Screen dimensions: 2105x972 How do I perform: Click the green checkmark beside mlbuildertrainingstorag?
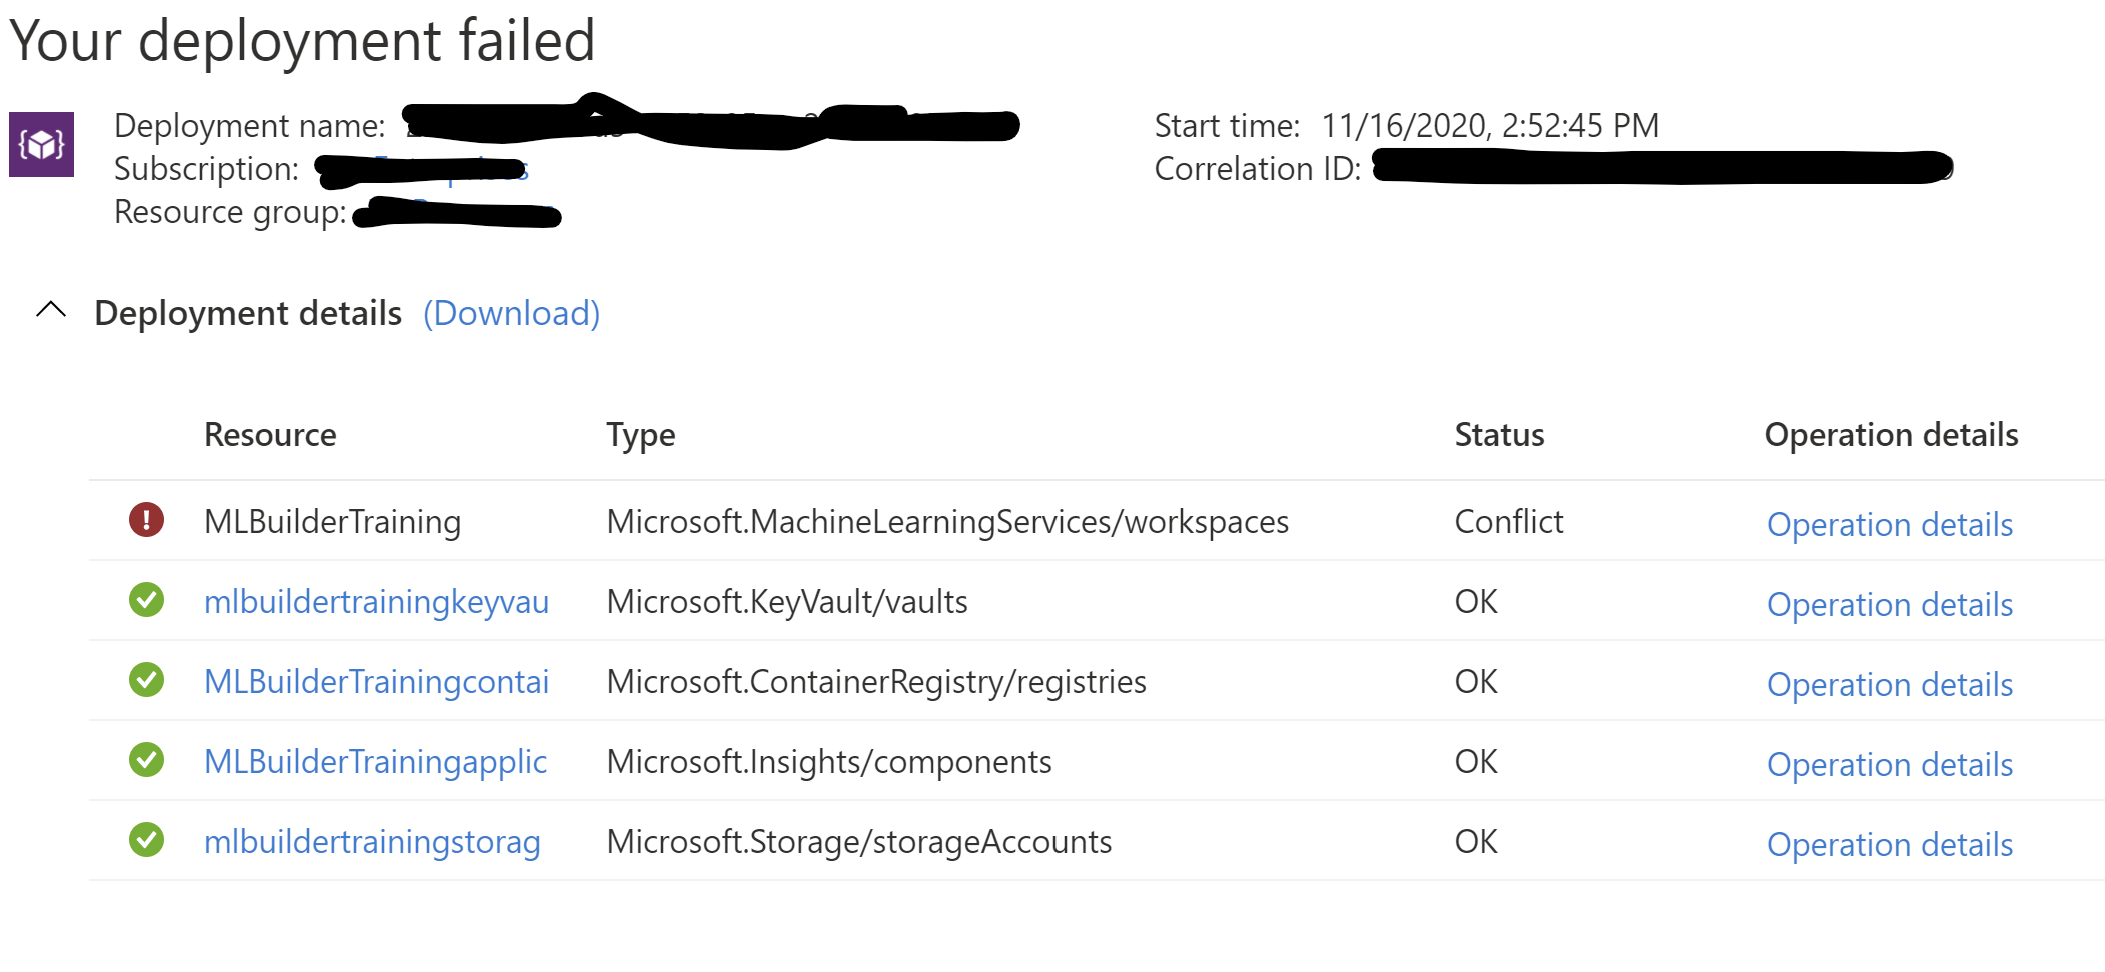[145, 841]
